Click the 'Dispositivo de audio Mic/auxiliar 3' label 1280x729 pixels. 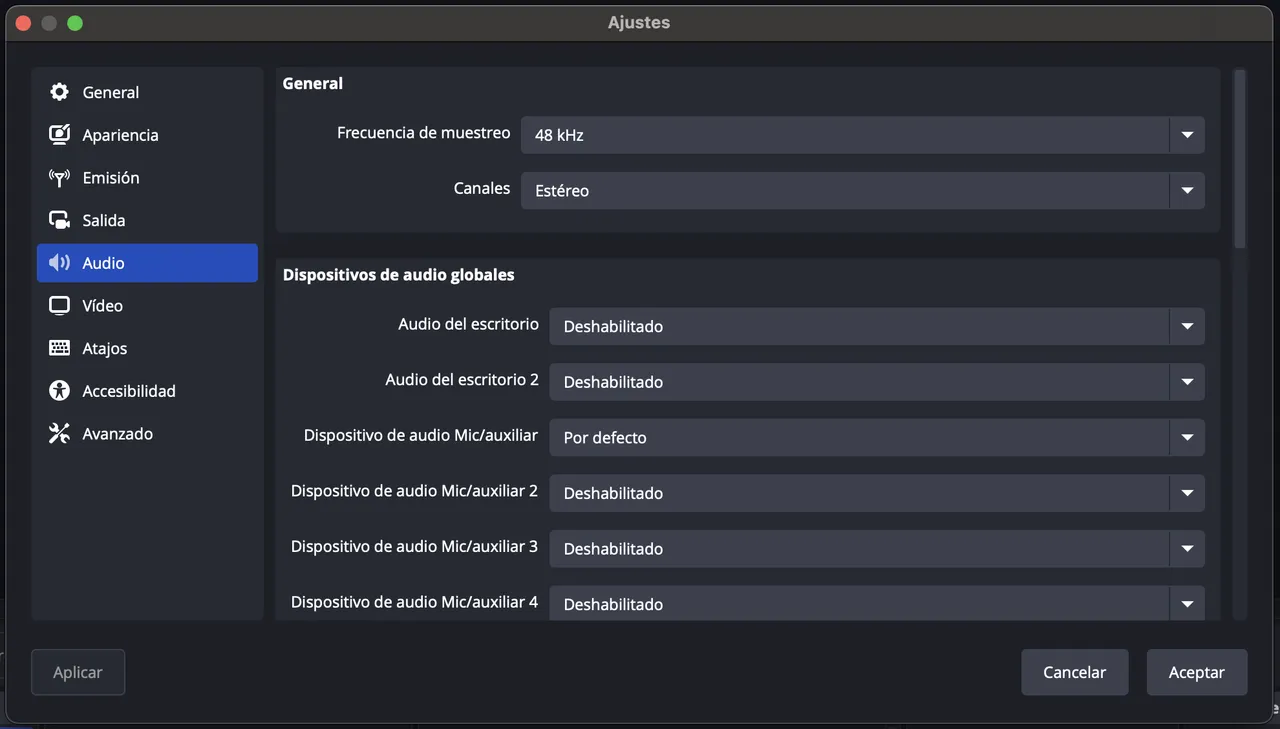(415, 546)
